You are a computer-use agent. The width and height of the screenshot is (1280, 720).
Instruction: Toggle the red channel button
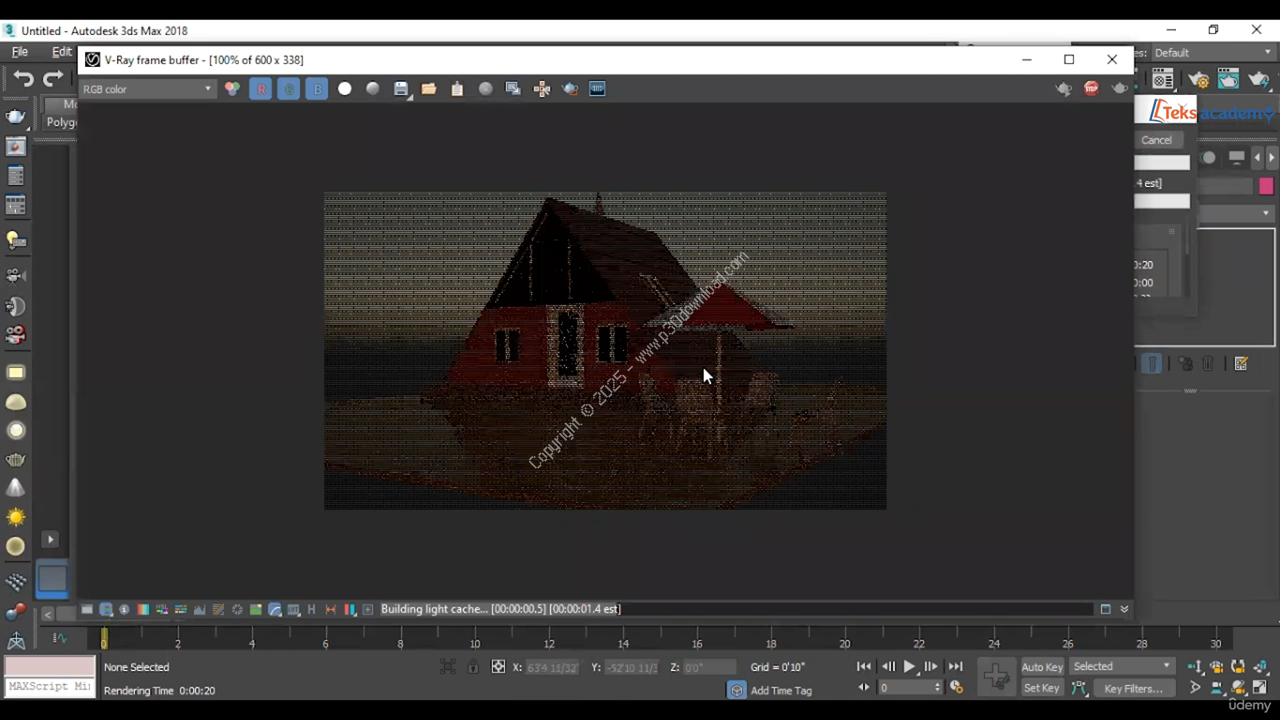point(261,89)
